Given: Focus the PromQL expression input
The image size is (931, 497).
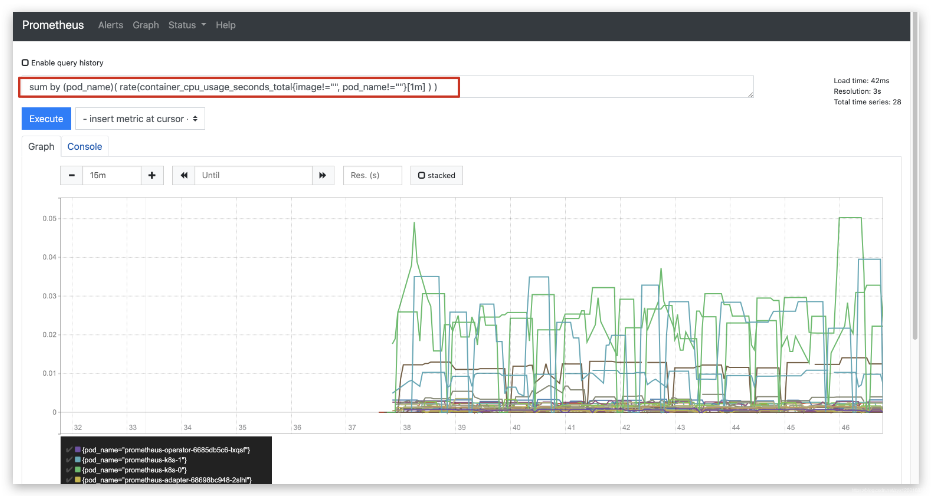Looking at the screenshot, I should [387, 87].
